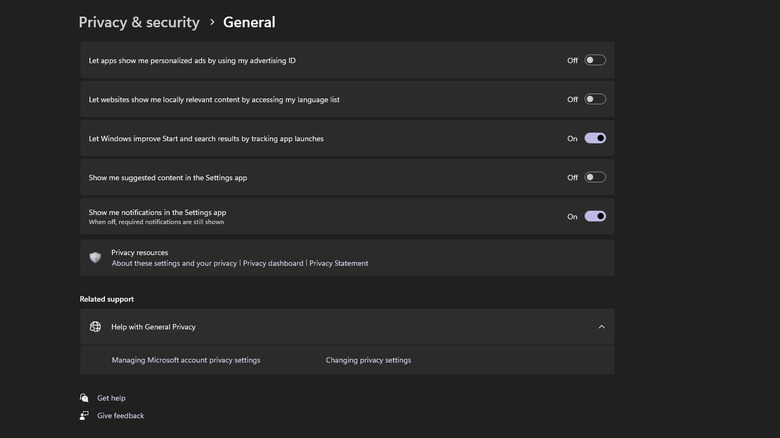Open the Privacy Statement link
This screenshot has width=780, height=438.
339,264
